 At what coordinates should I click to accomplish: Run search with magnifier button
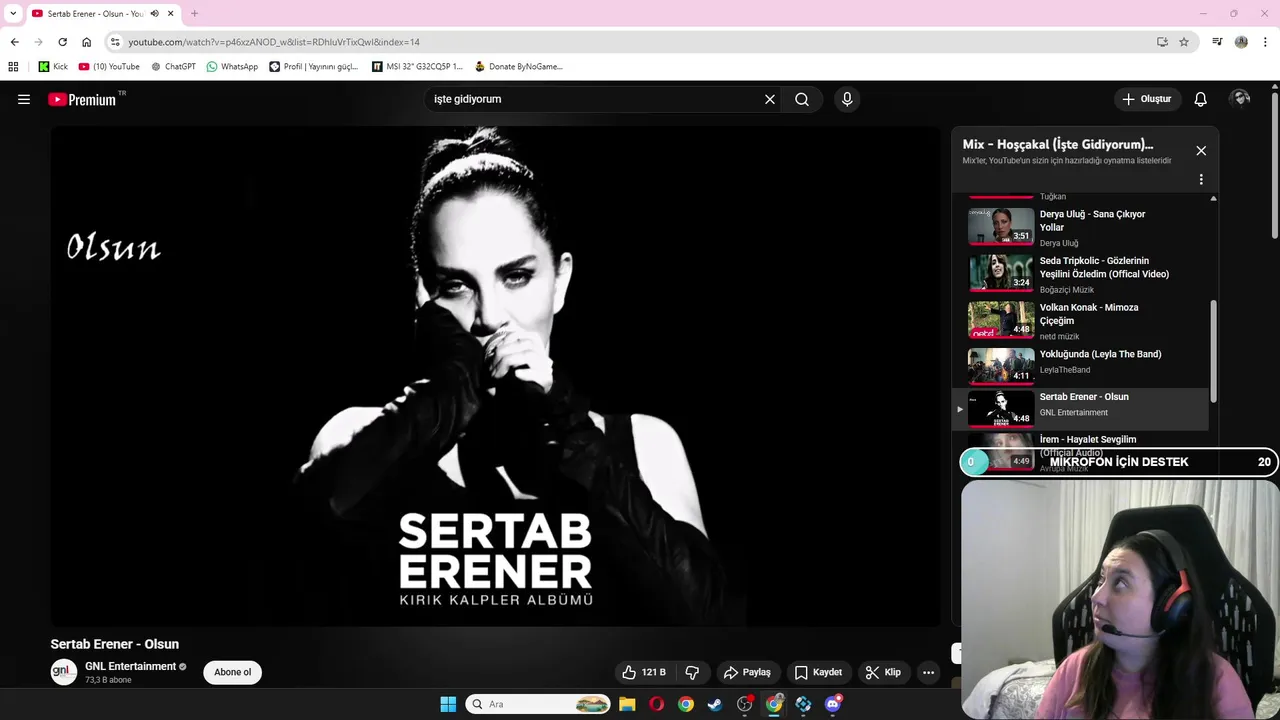(802, 99)
